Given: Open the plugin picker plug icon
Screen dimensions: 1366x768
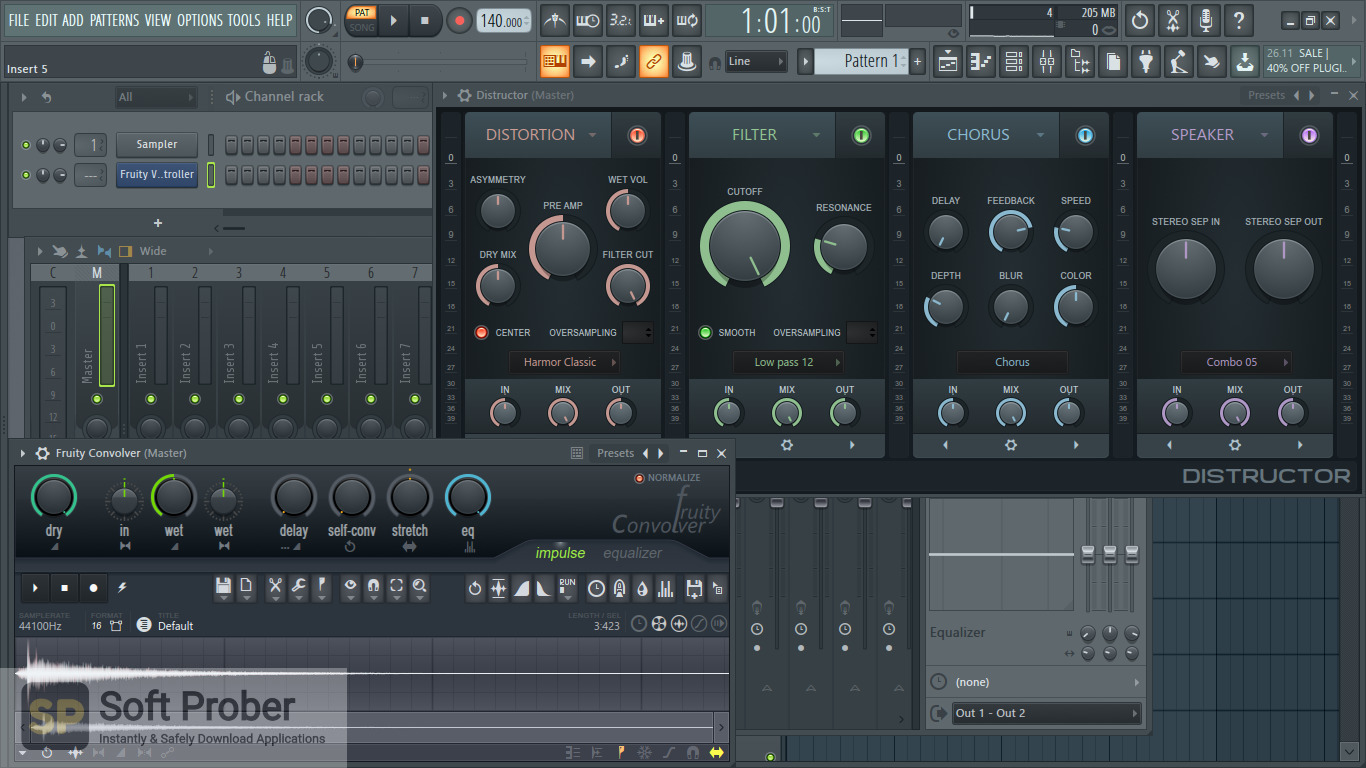Looking at the screenshot, I should 1146,61.
